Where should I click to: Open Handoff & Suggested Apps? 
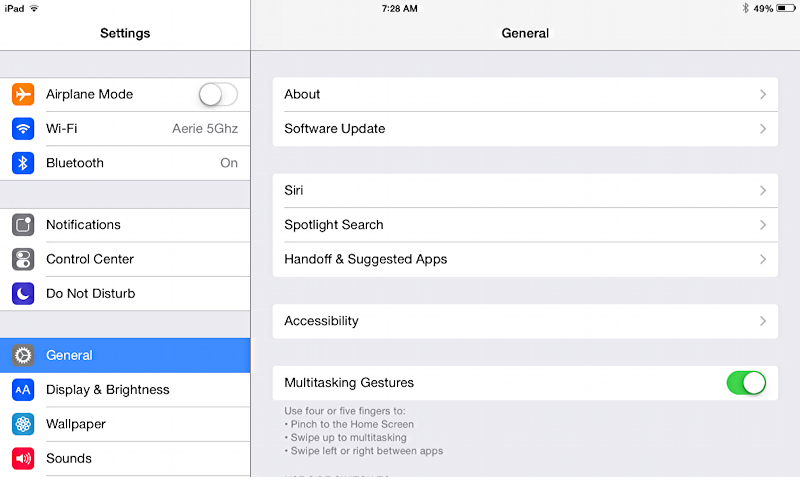tap(525, 260)
